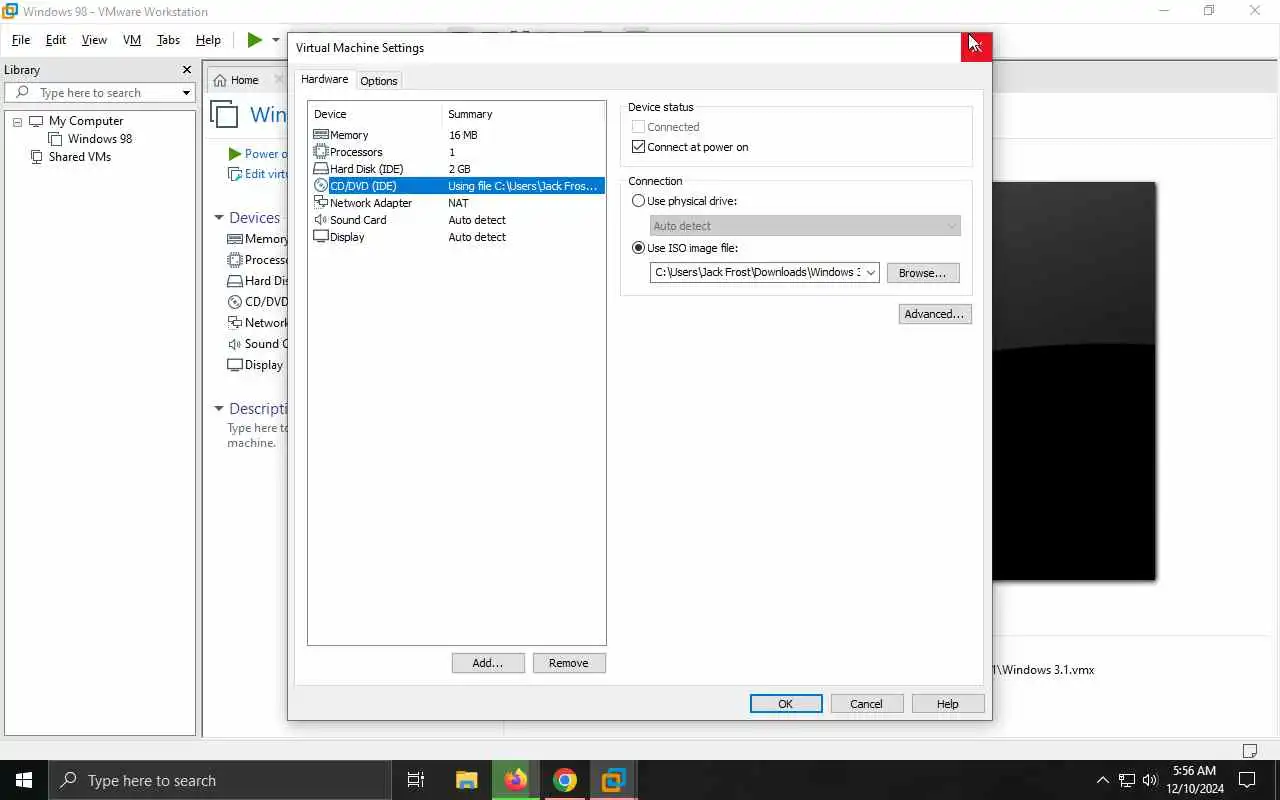Select the Sound Card speaker icon
The height and width of the screenshot is (800, 1280).
pos(321,220)
